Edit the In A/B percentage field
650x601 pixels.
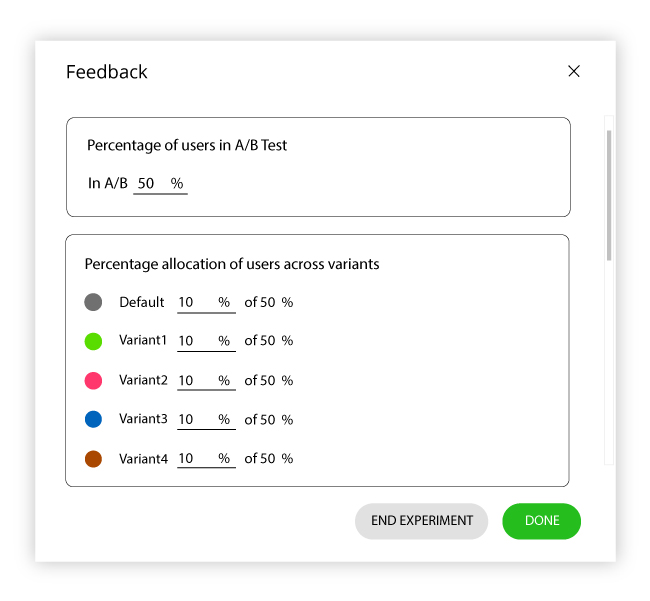[x=160, y=184]
